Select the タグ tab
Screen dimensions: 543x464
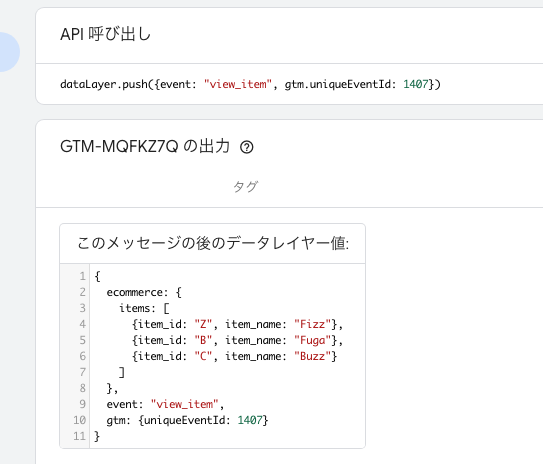(x=246, y=187)
